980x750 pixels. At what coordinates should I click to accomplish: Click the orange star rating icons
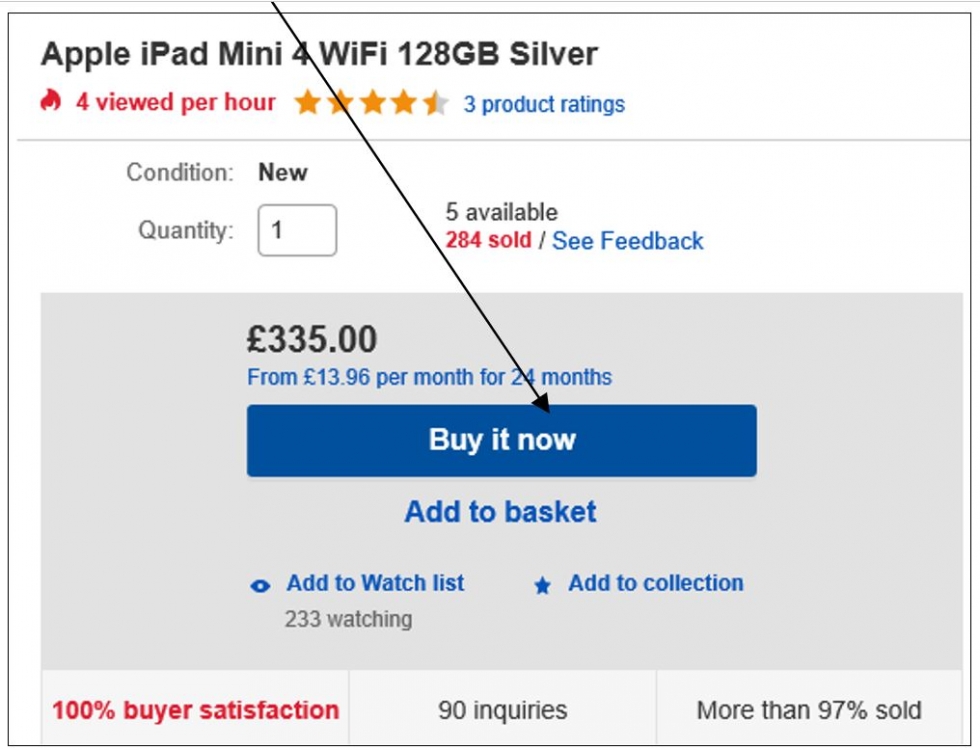pos(371,102)
